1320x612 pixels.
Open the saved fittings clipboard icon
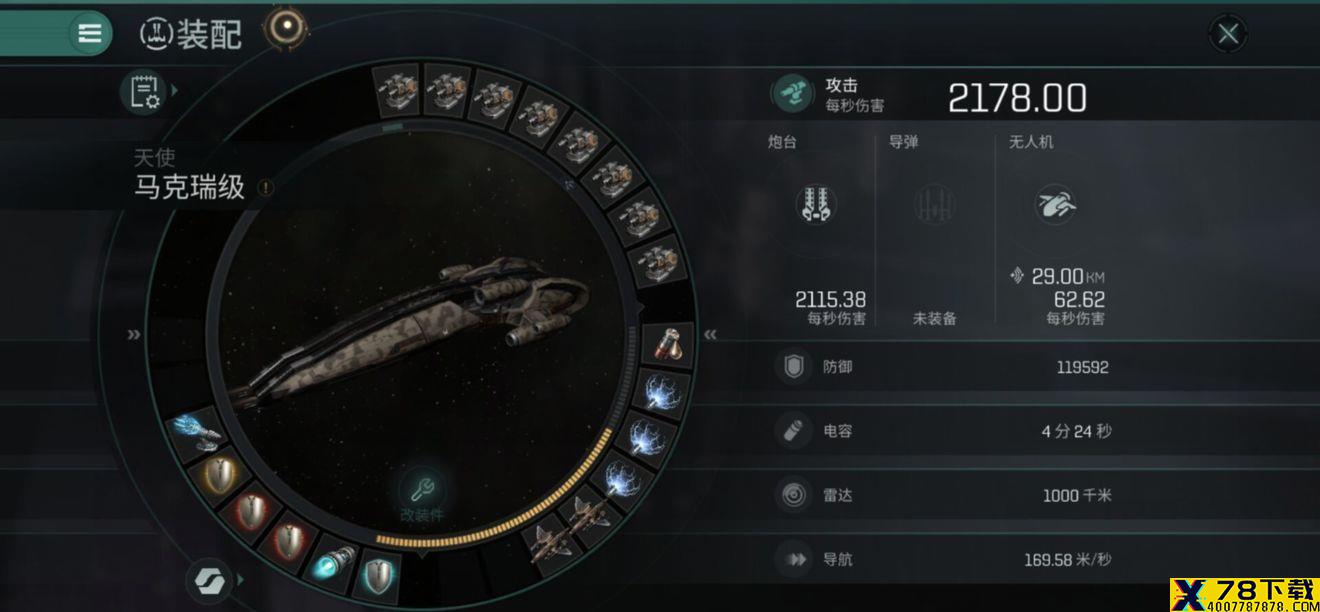click(x=141, y=91)
